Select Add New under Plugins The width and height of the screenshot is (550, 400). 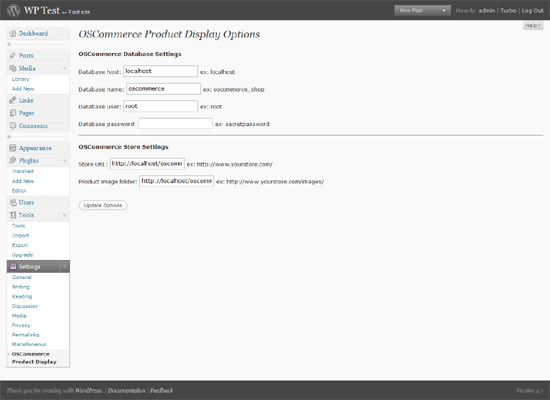pos(23,181)
